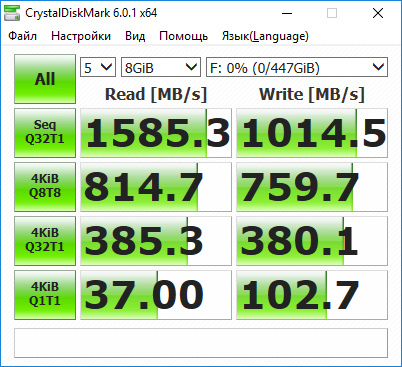Expand the test count dropdown showing 5

click(98, 67)
